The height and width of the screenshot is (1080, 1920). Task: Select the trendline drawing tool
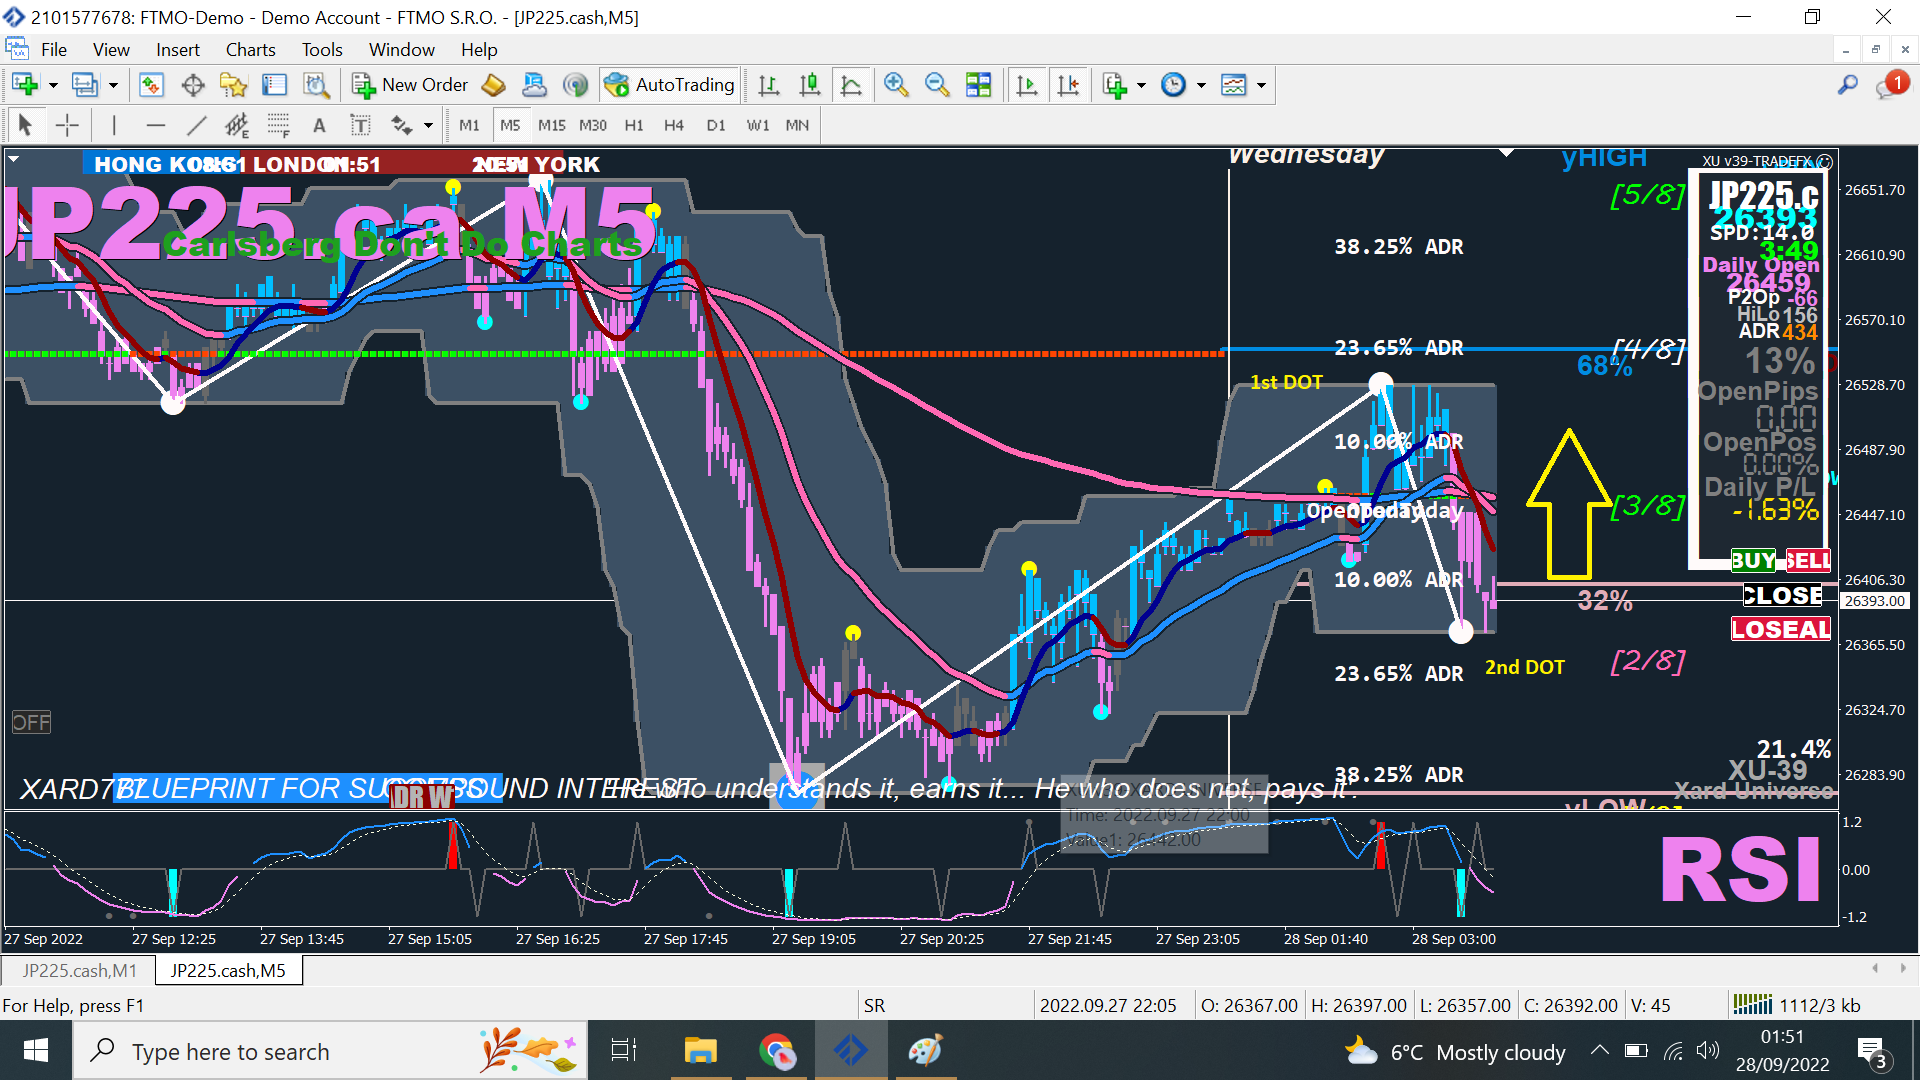click(196, 125)
